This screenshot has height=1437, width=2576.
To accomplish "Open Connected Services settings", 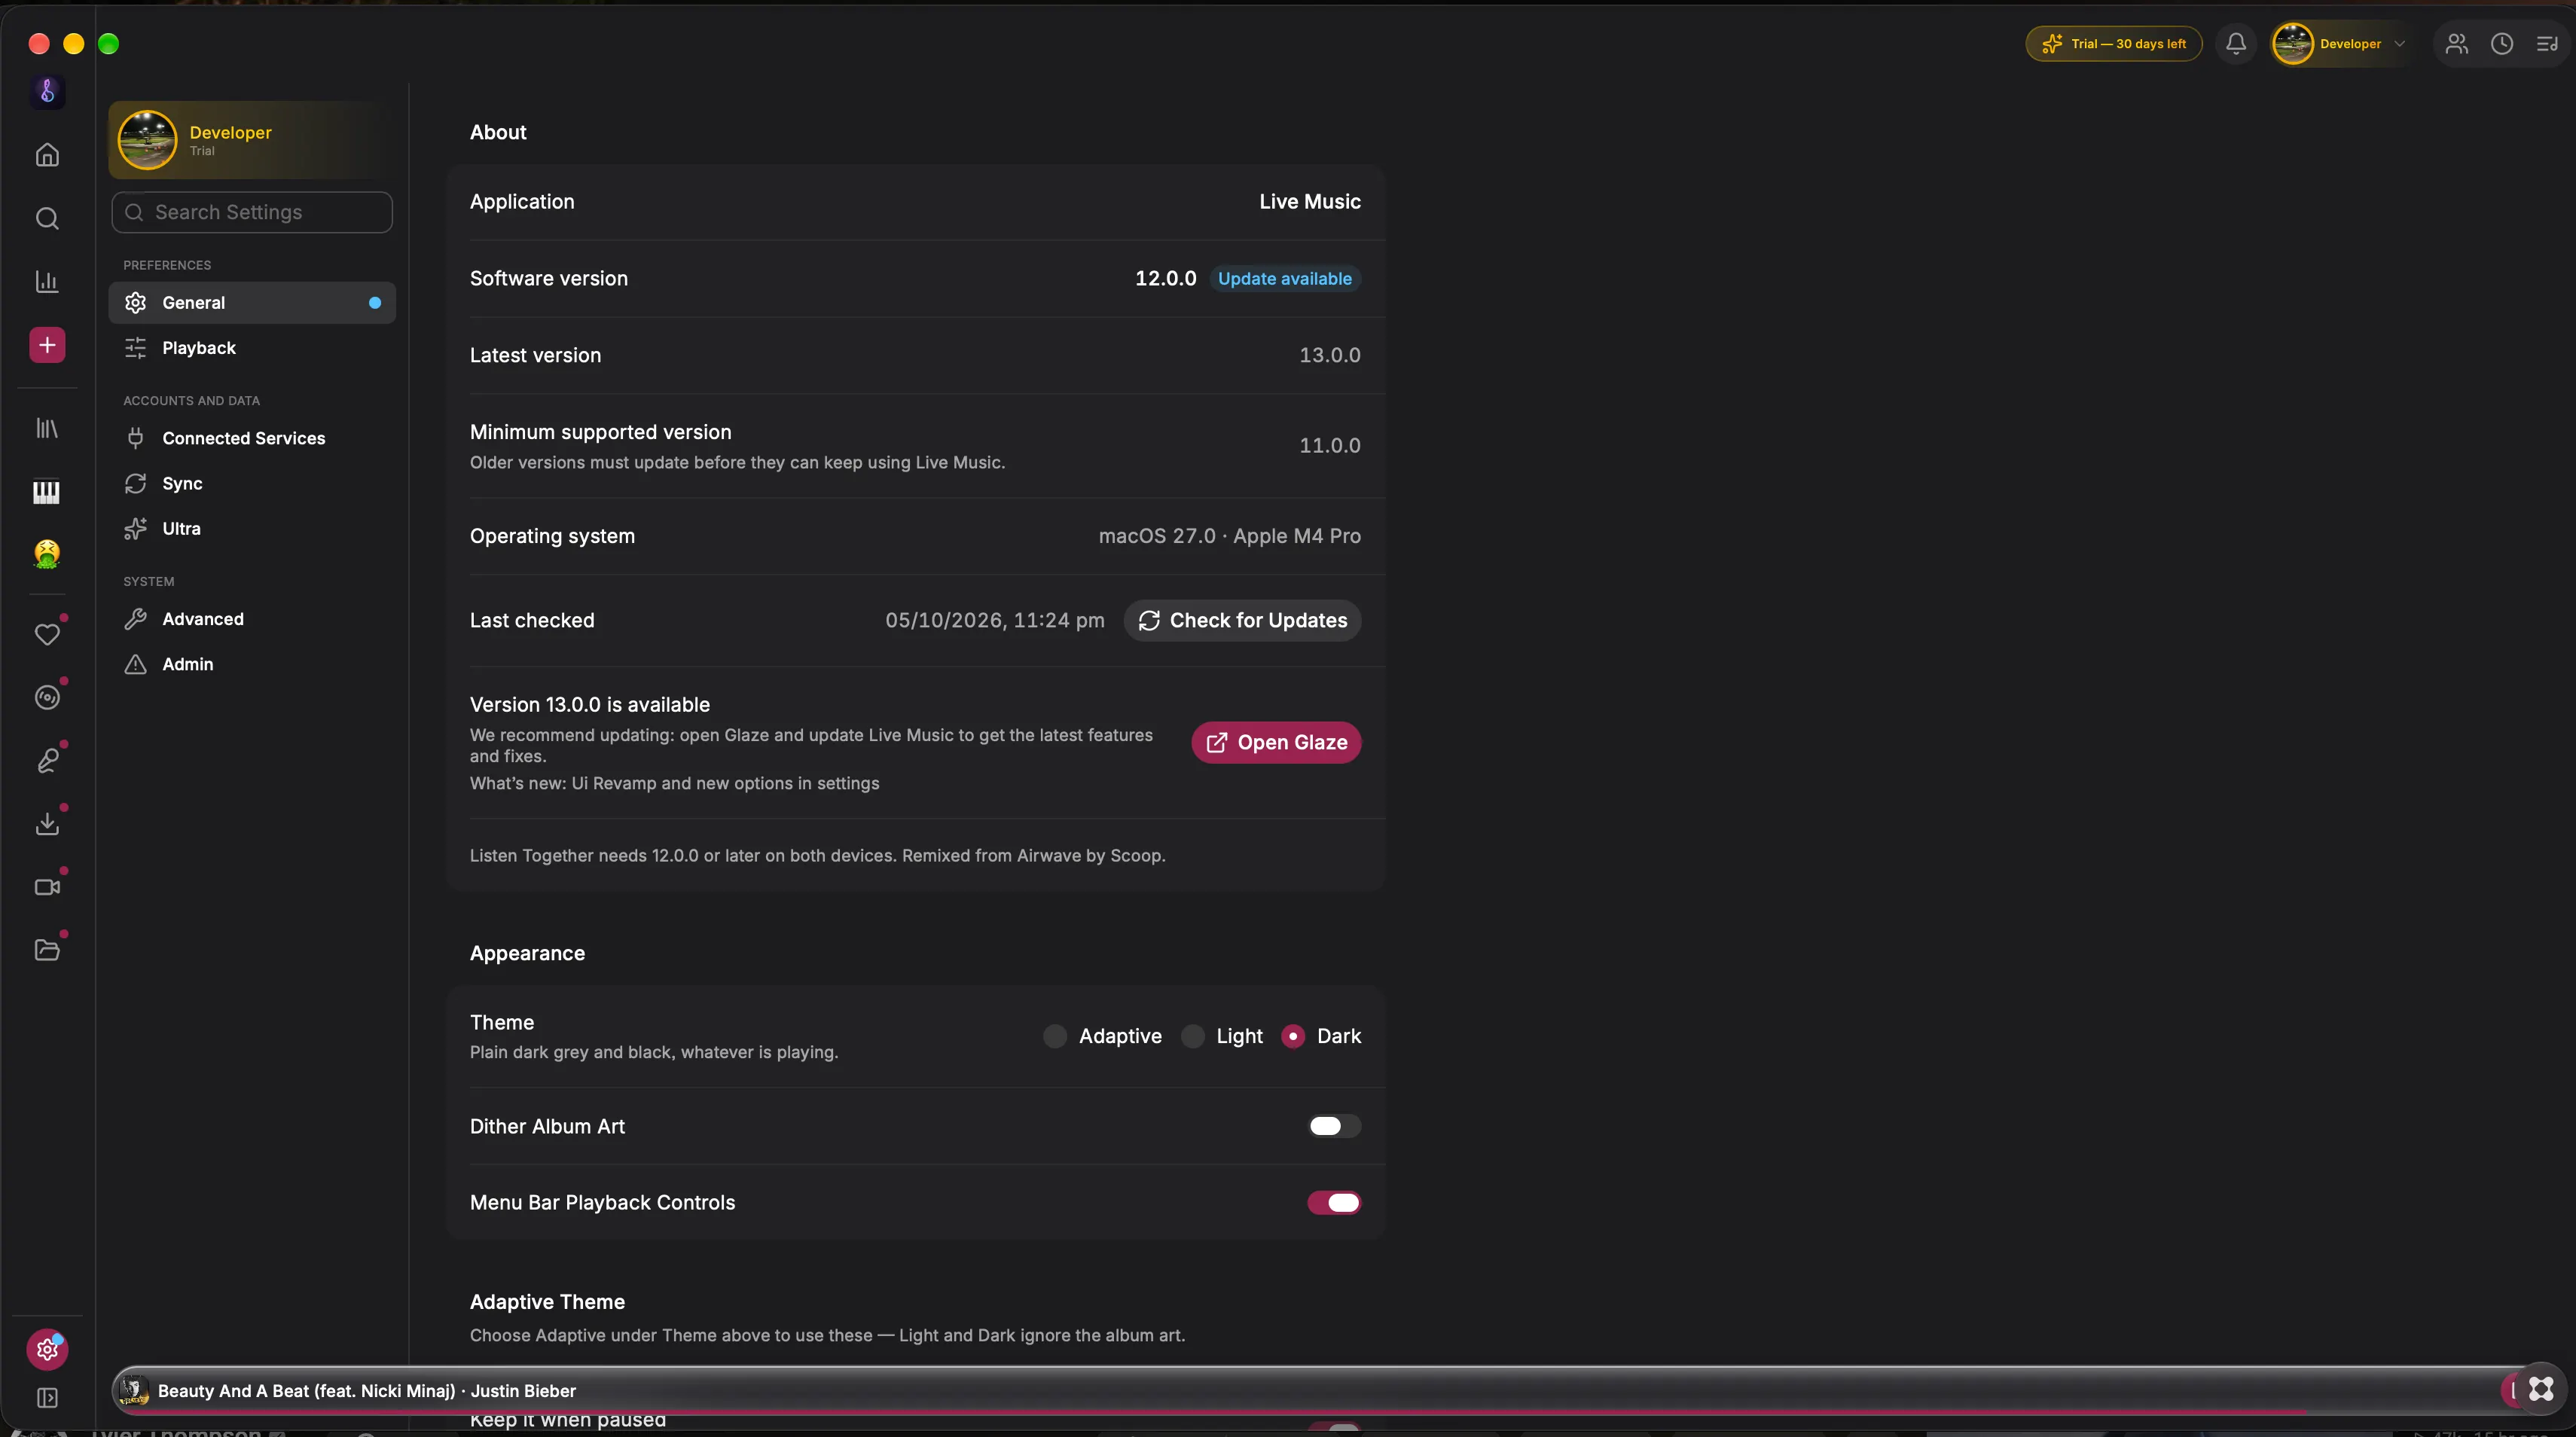I will (x=252, y=438).
